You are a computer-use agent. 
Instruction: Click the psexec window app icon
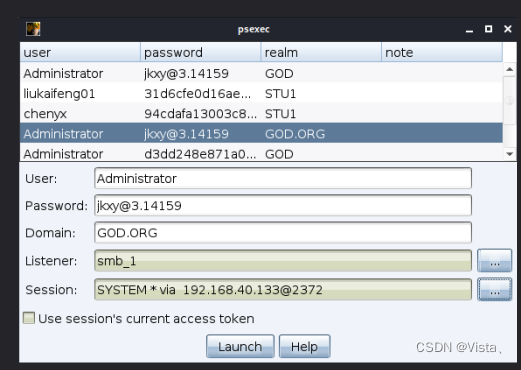coord(33,29)
